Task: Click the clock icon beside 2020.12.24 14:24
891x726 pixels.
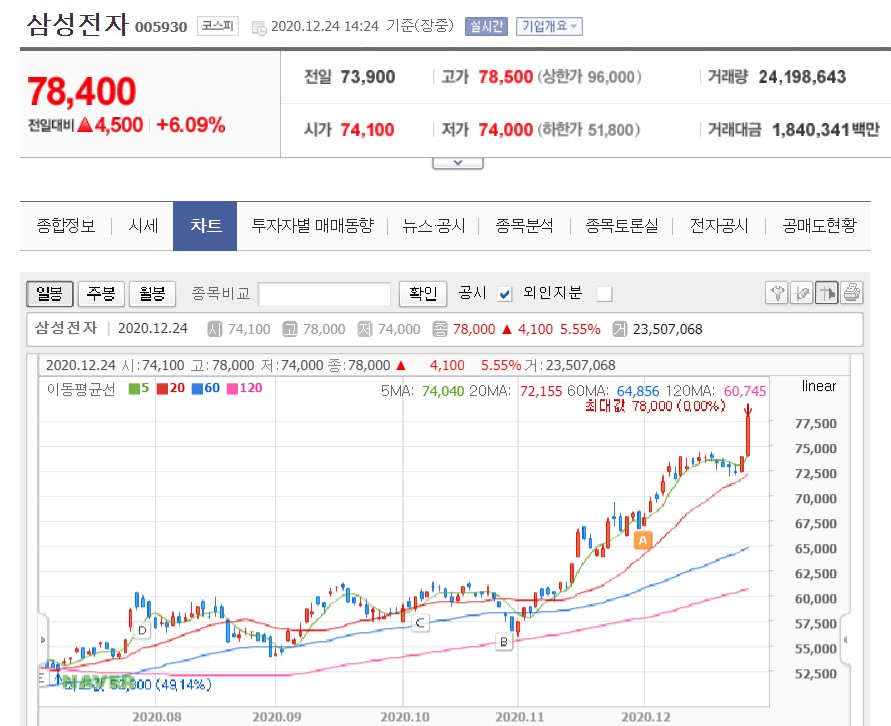Action: (259, 27)
